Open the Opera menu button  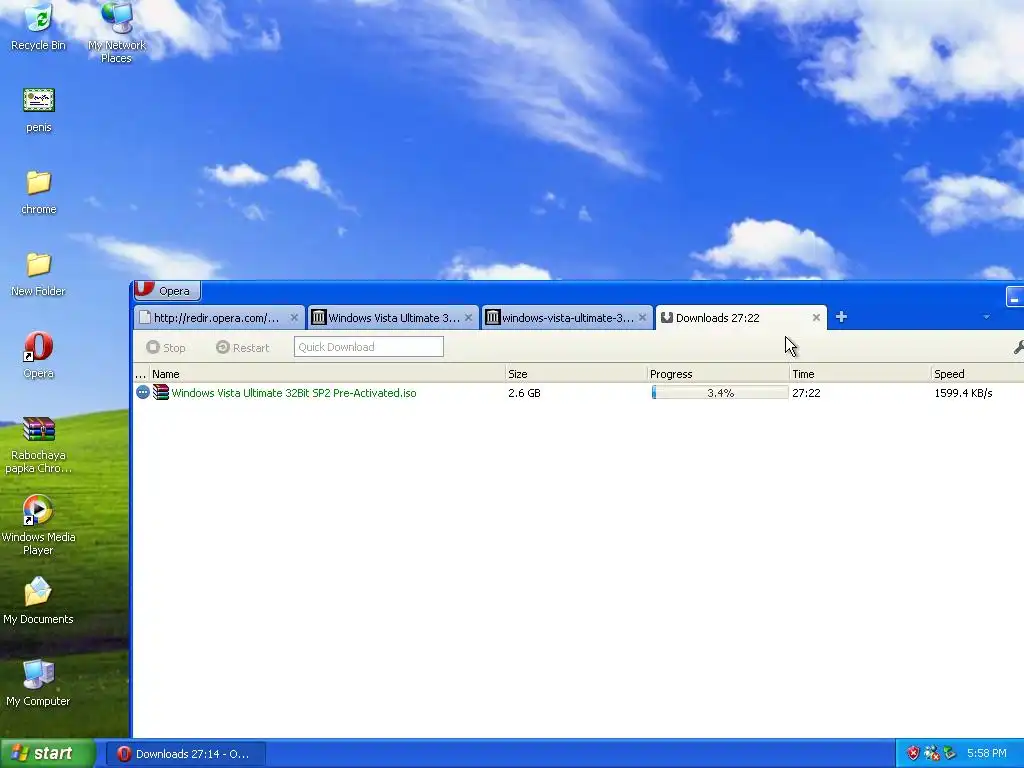tap(167, 291)
